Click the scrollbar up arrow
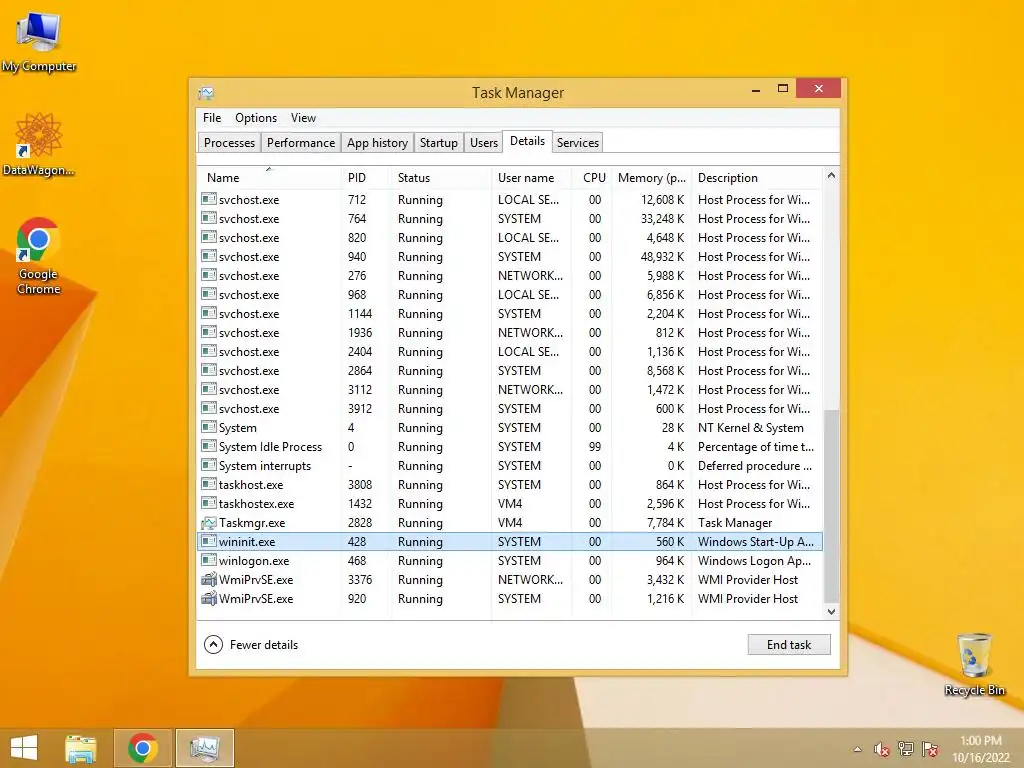 831,176
